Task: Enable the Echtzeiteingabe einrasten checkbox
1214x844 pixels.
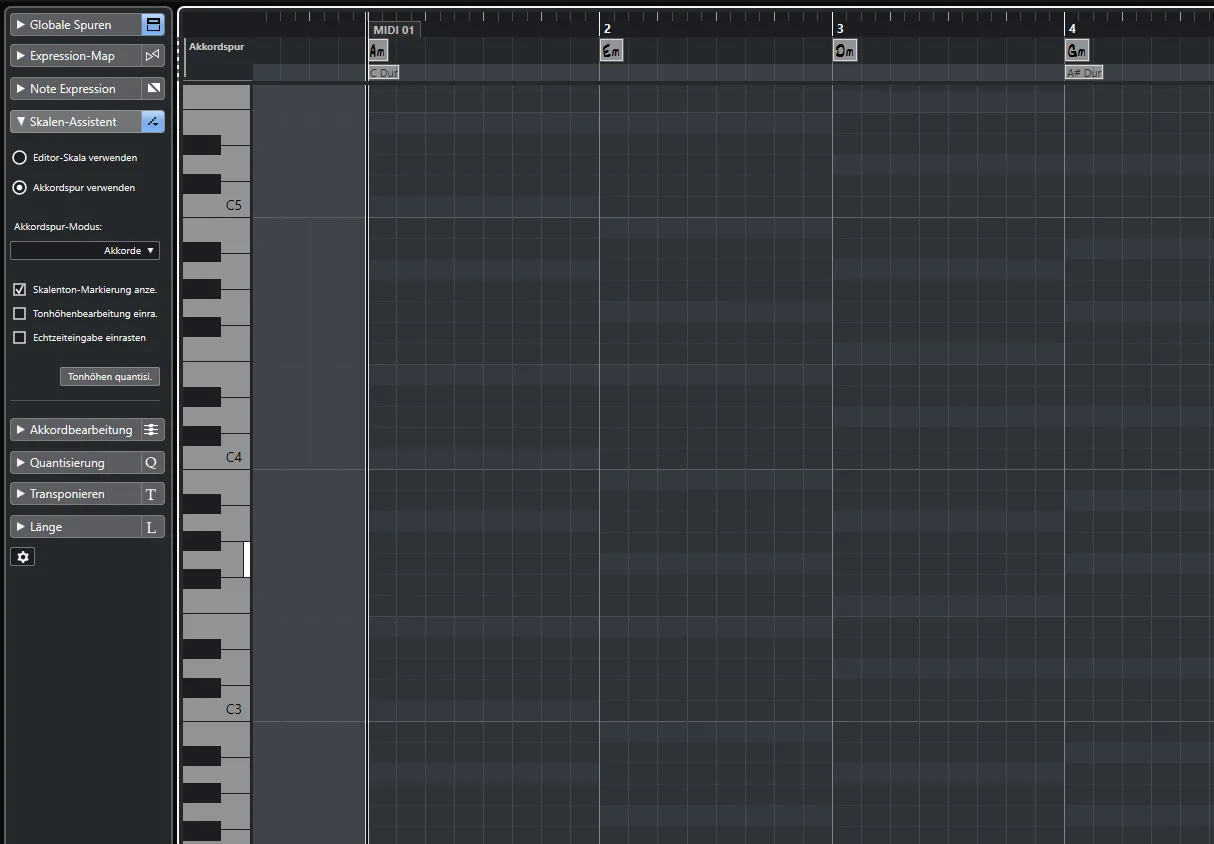Action: pyautogui.click(x=19, y=338)
